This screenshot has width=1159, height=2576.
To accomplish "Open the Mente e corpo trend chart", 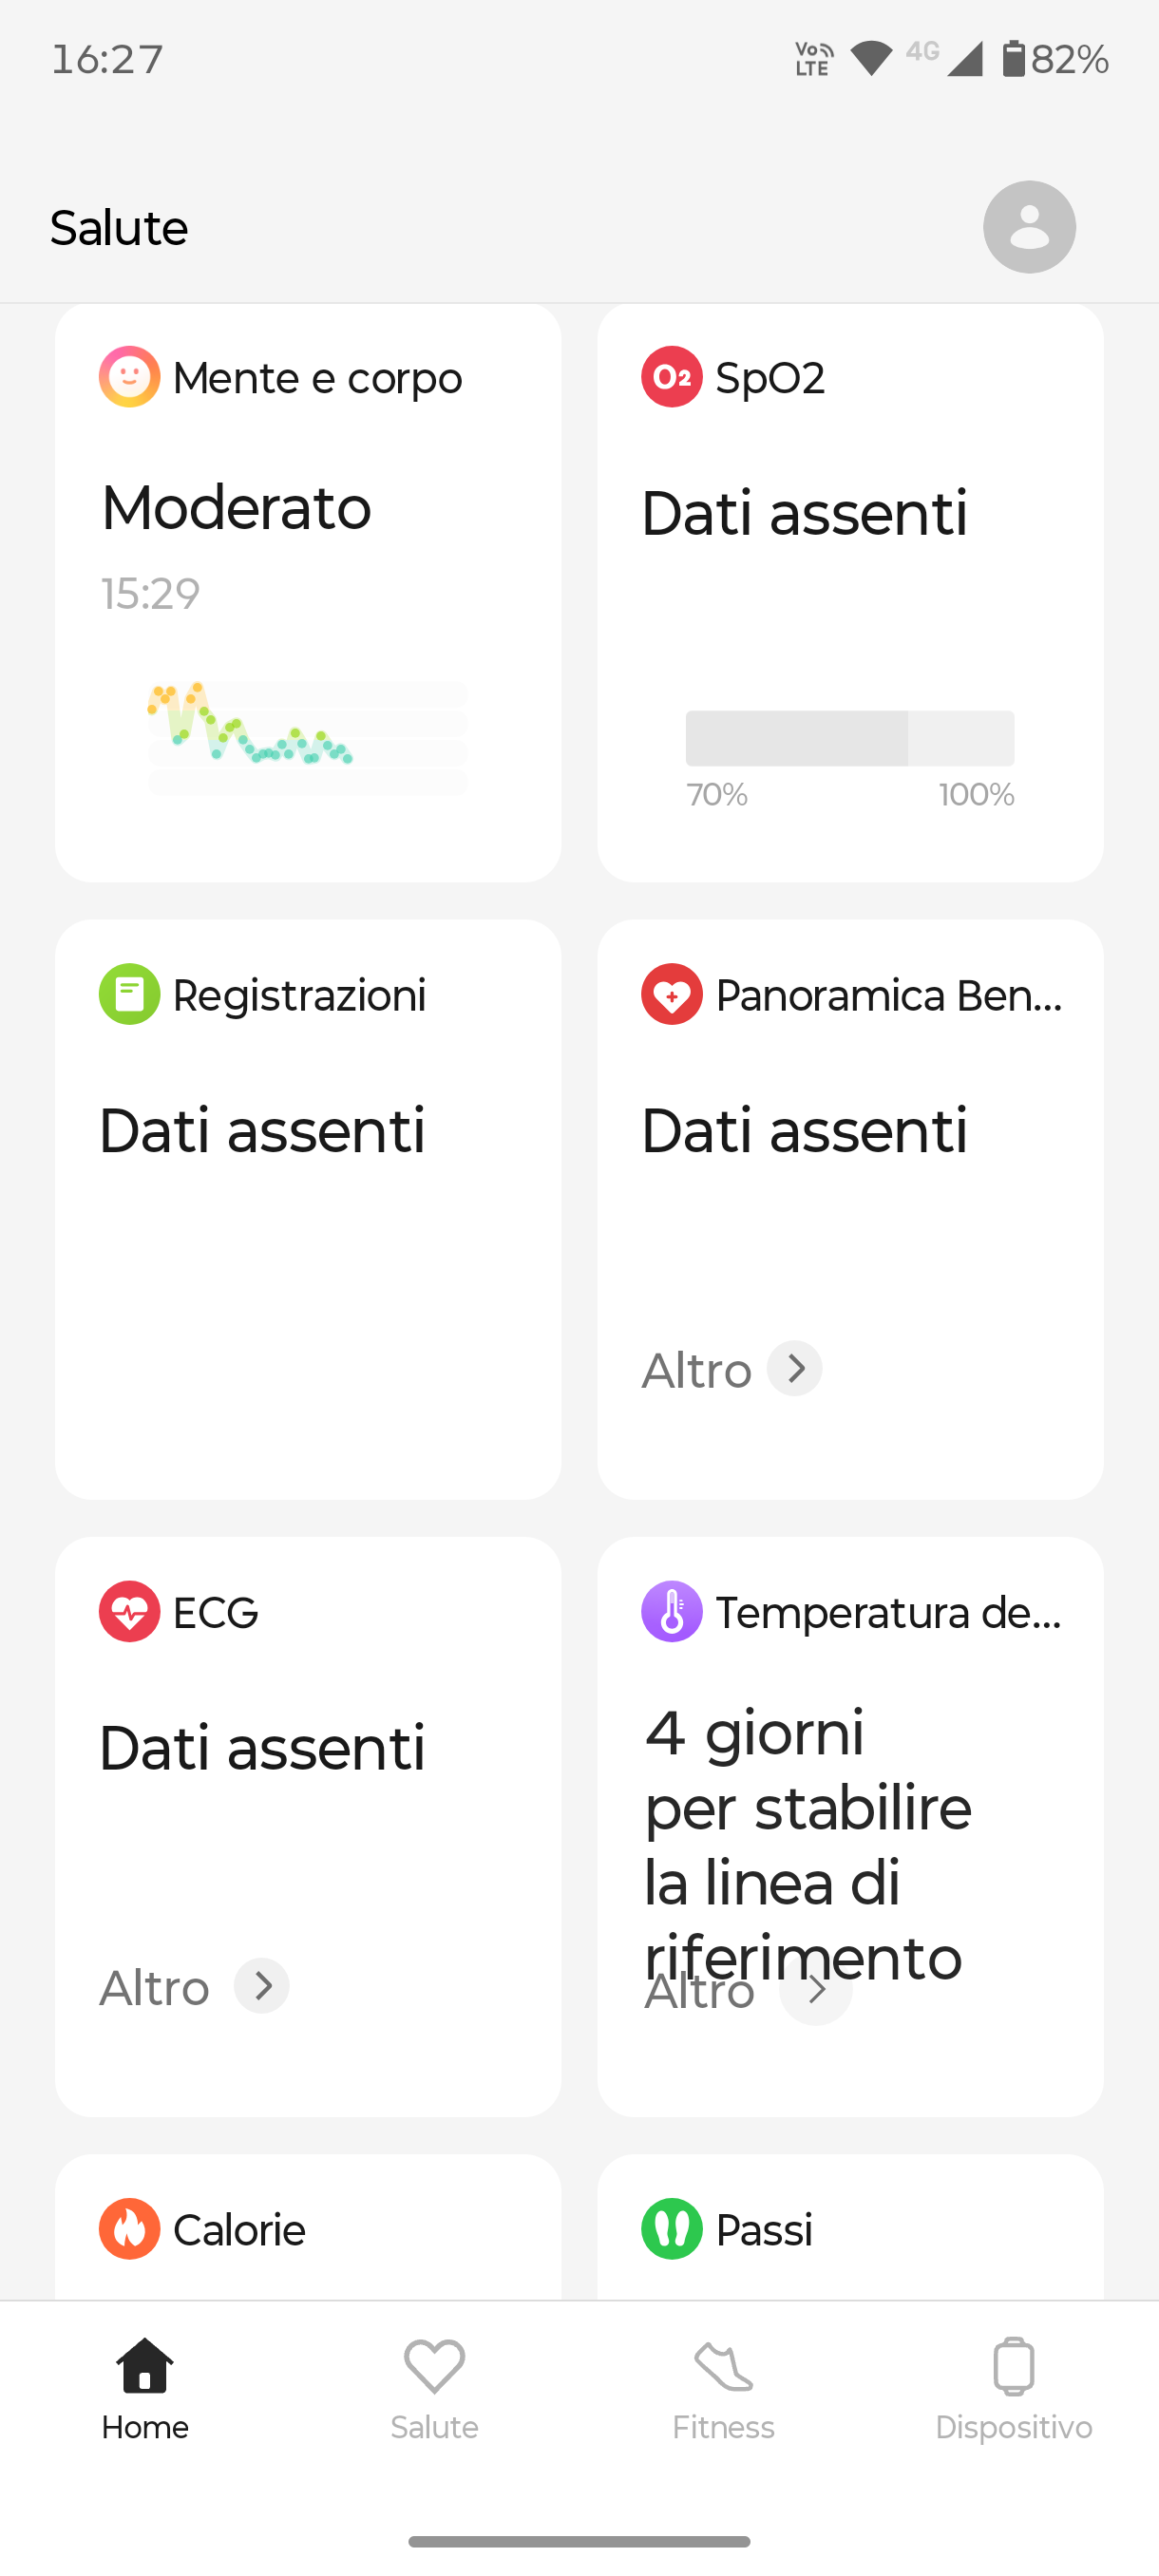I will (x=307, y=737).
